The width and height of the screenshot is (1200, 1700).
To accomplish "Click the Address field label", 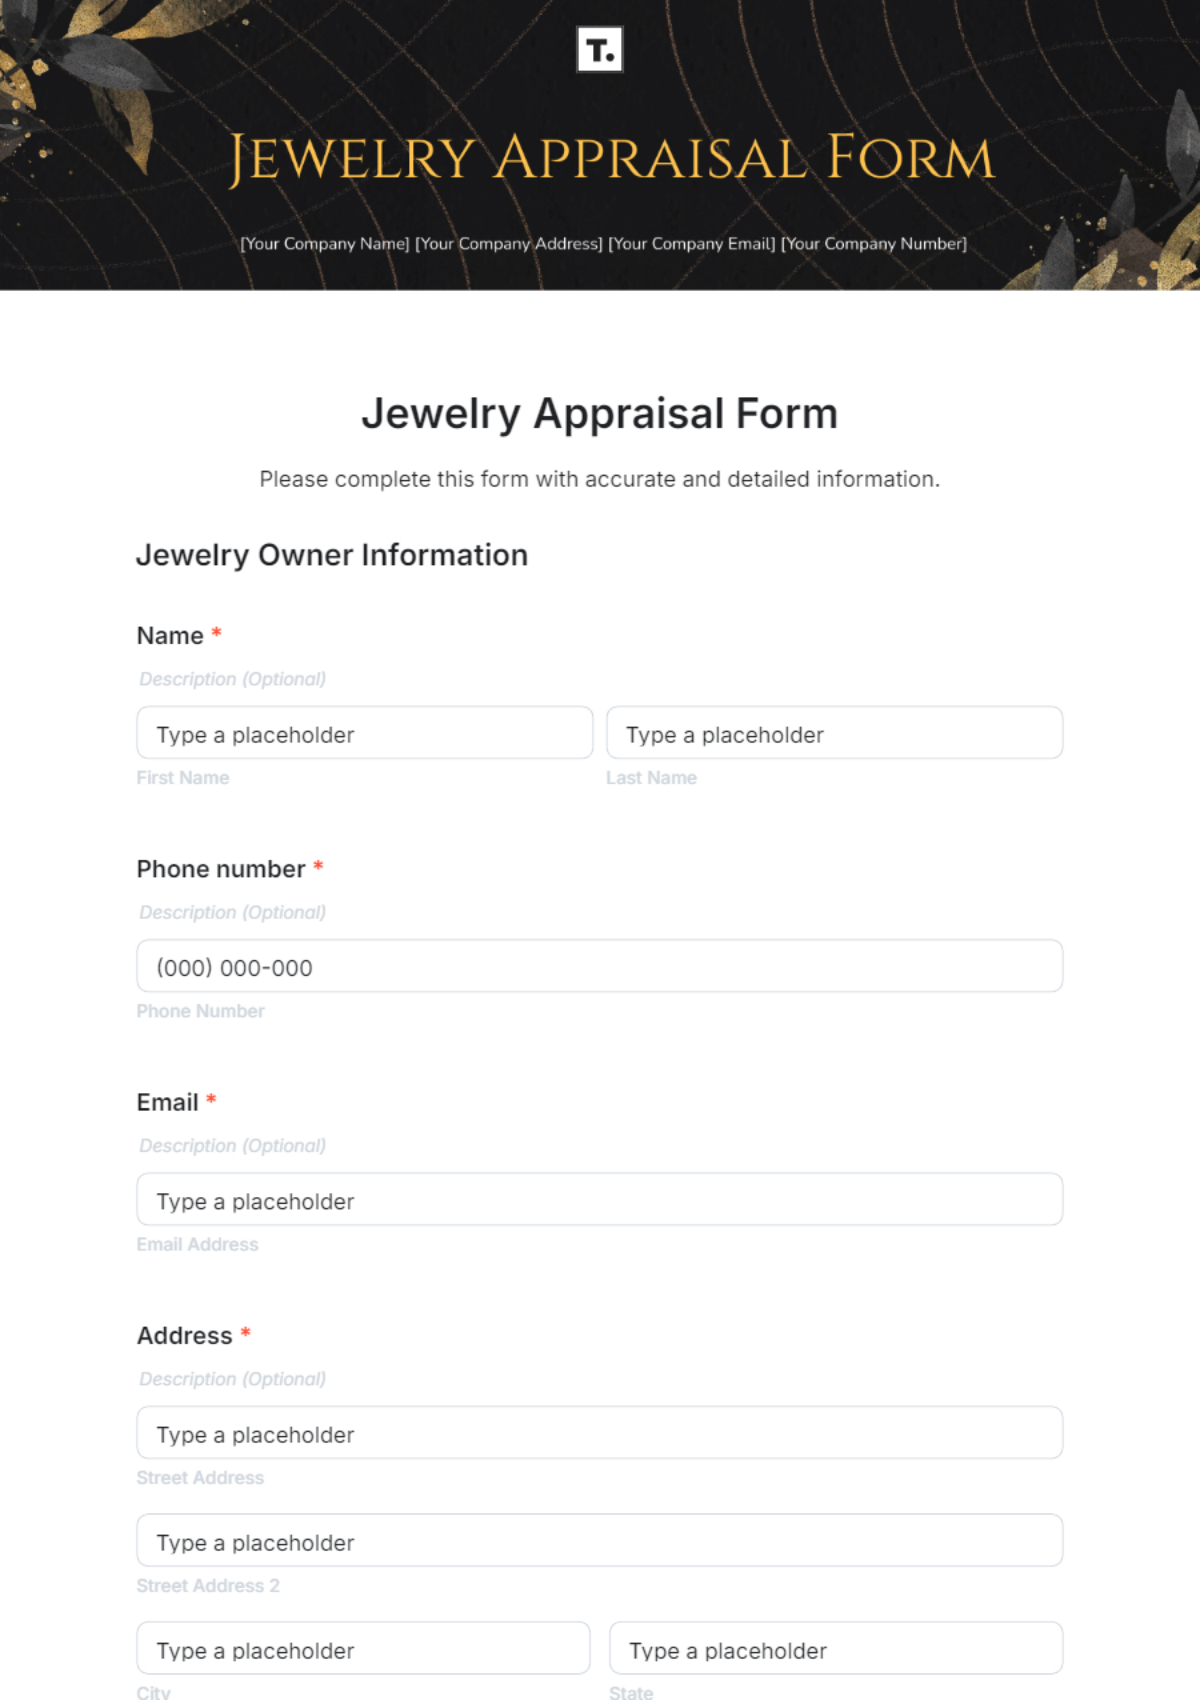I will [x=184, y=1335].
